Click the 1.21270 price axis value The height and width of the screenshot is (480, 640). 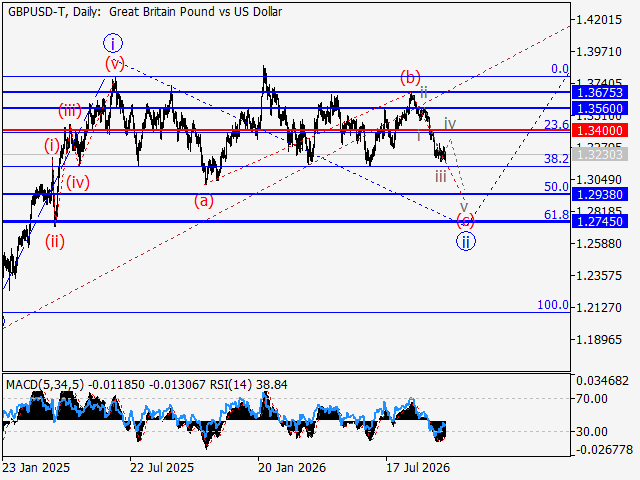click(x=599, y=307)
